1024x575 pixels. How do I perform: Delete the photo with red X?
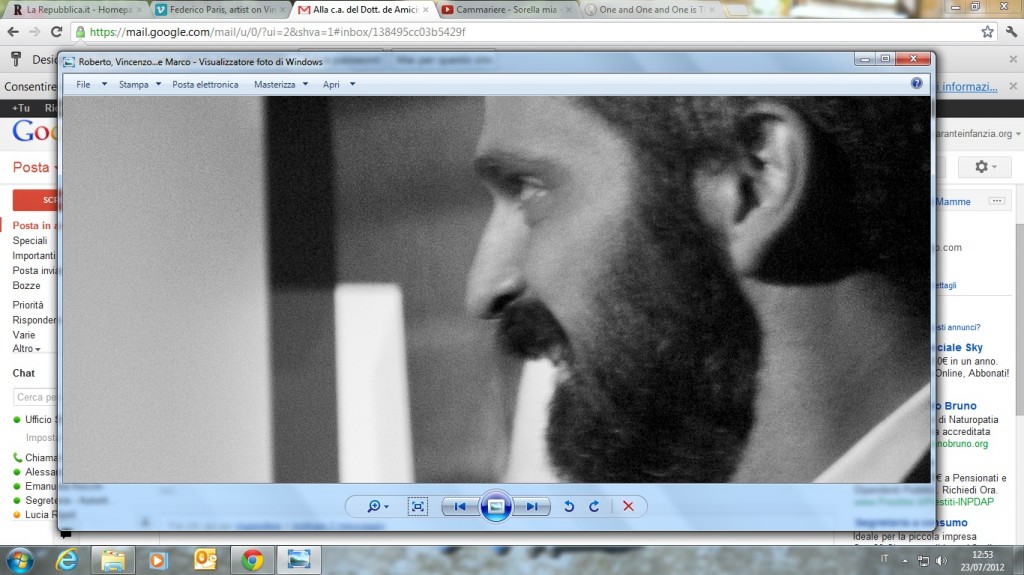pyautogui.click(x=628, y=507)
